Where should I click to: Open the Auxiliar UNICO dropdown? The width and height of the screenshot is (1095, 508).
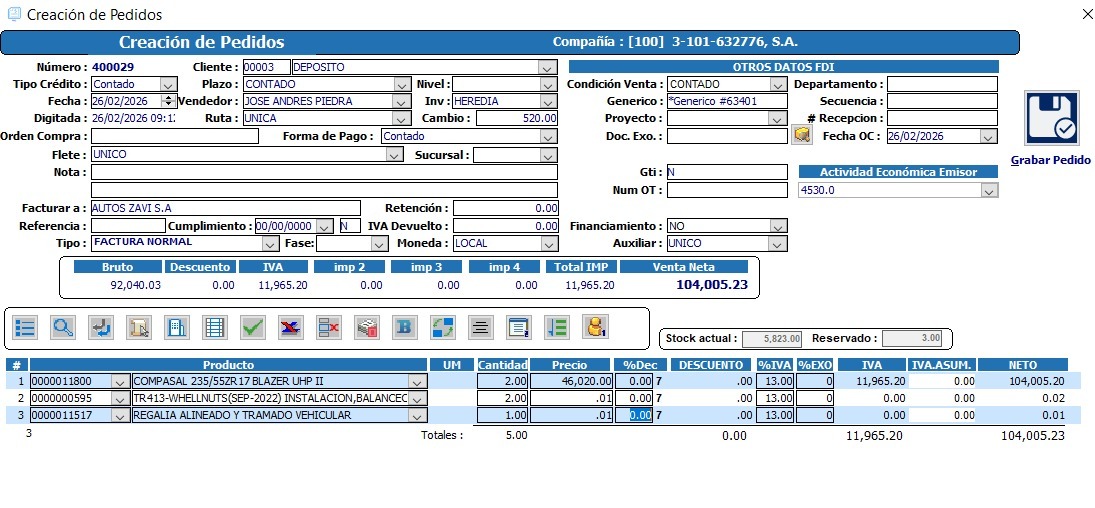pos(779,244)
